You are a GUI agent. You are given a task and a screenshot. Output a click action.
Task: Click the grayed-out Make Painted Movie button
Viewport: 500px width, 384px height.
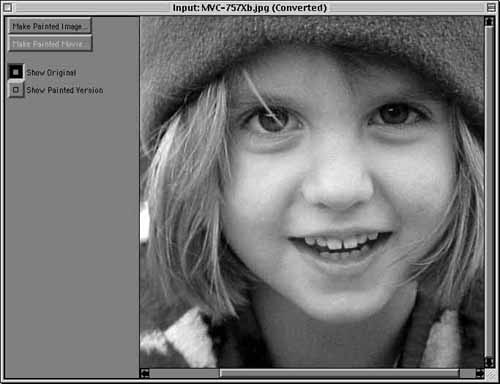[x=50, y=44]
